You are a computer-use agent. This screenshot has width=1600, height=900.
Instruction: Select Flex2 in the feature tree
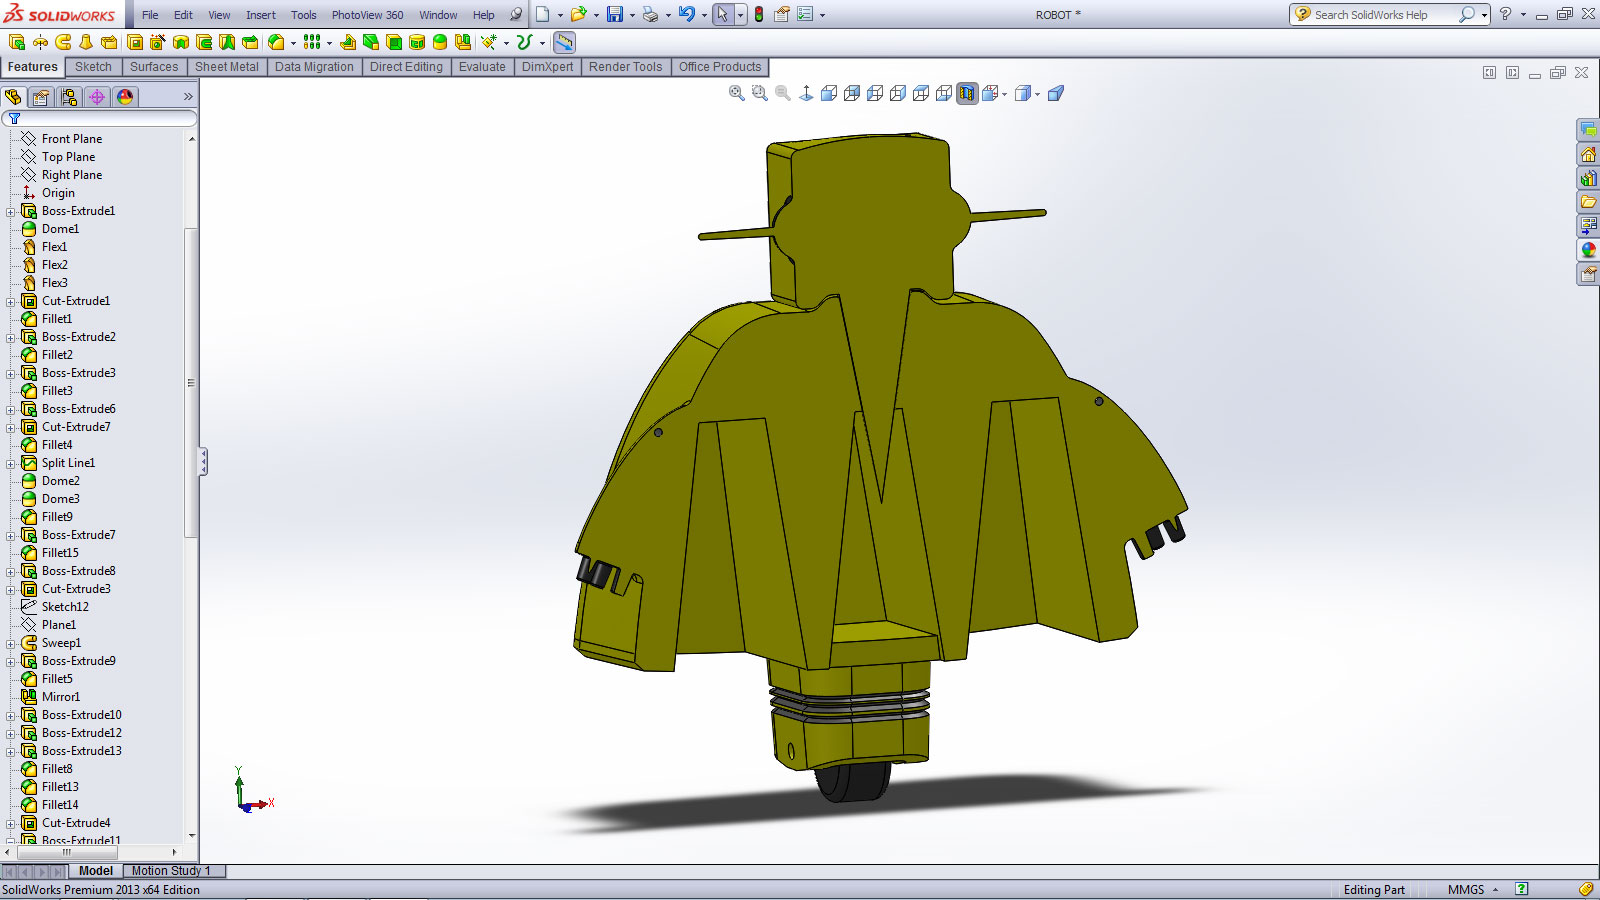(55, 265)
